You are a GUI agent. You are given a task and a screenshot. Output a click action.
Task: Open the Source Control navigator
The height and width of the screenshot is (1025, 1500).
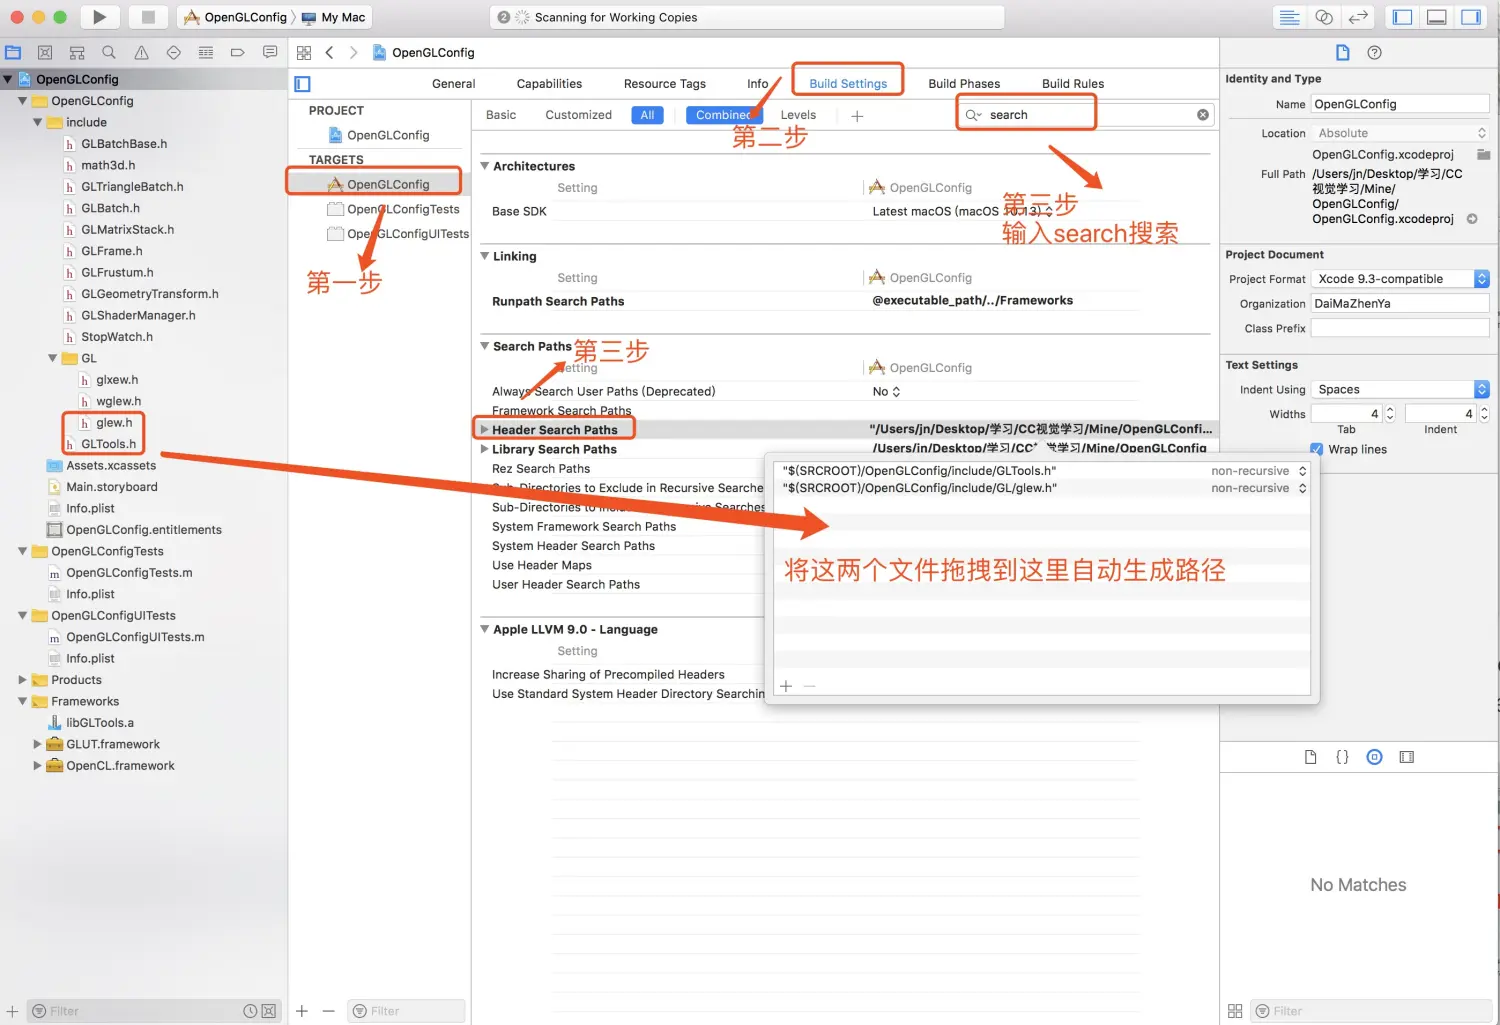click(45, 53)
